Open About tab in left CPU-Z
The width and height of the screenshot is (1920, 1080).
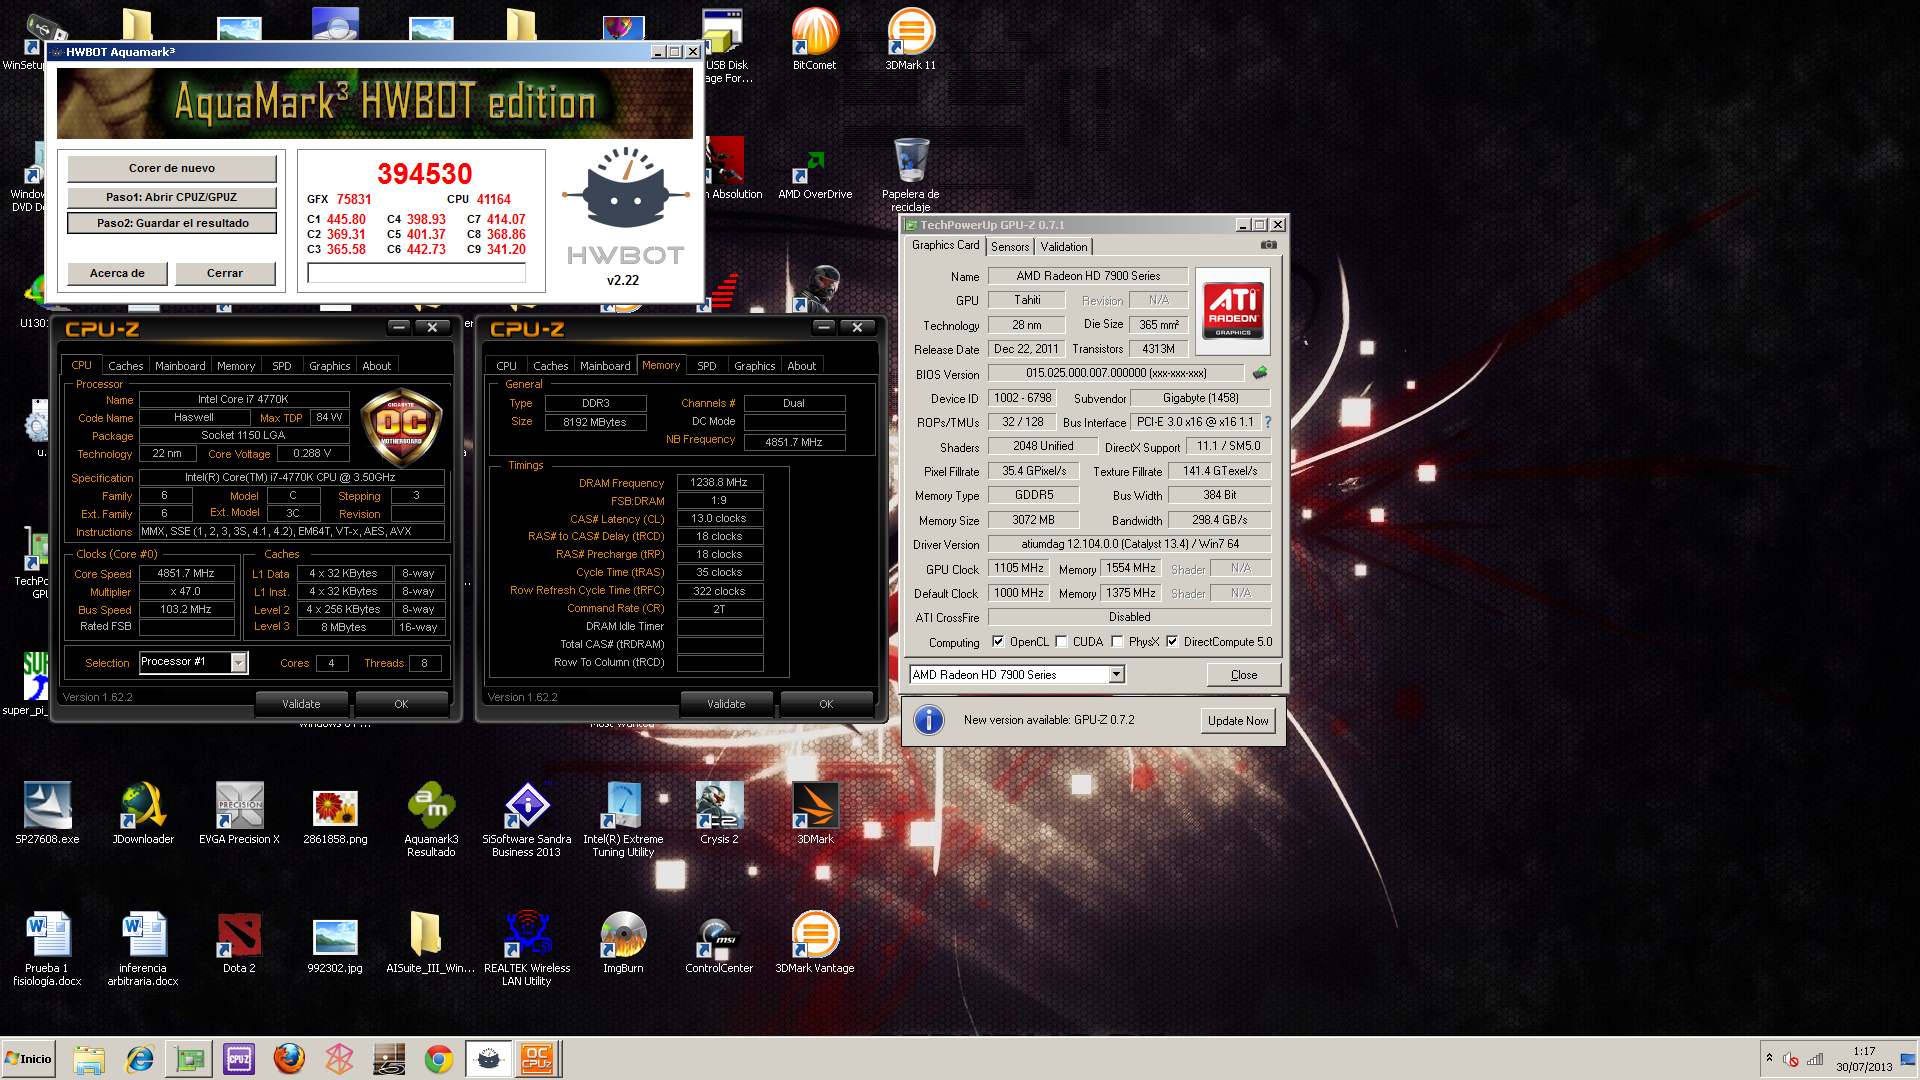point(377,366)
